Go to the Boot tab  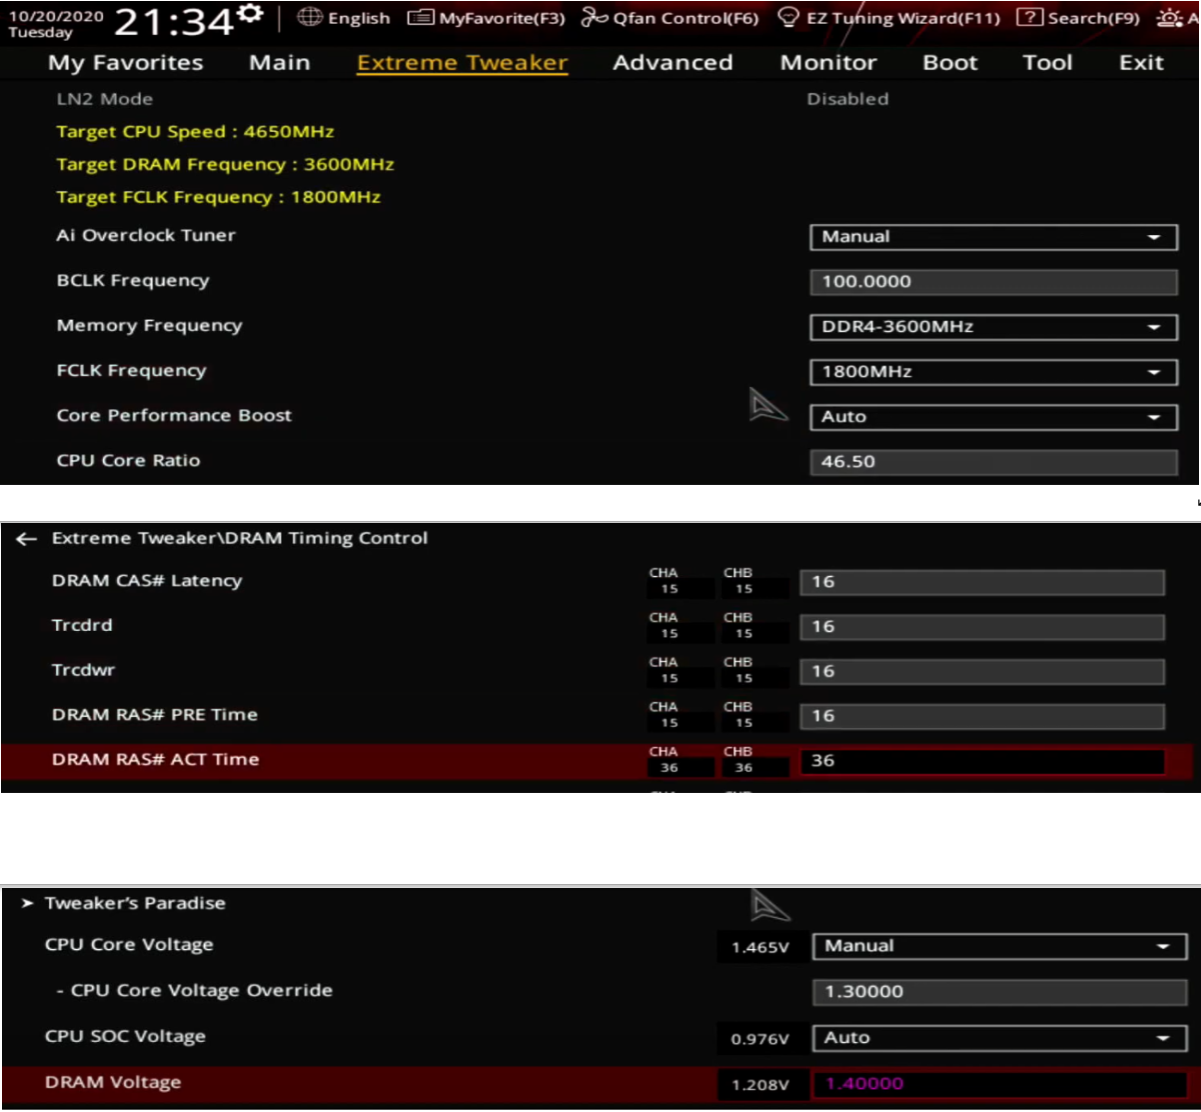[x=949, y=62]
